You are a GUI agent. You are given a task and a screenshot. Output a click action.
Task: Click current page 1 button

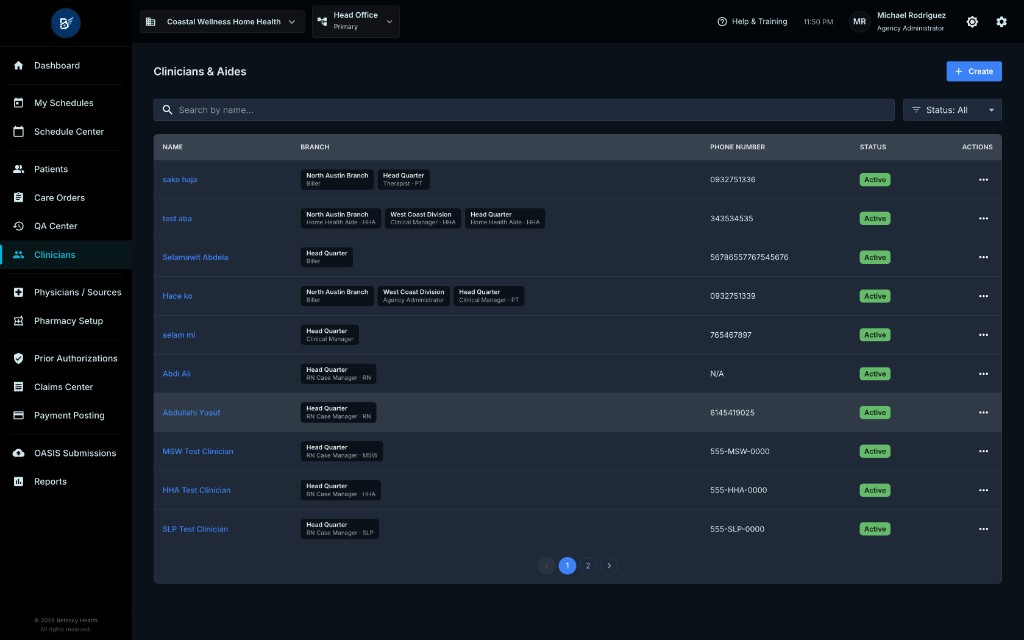(x=567, y=566)
